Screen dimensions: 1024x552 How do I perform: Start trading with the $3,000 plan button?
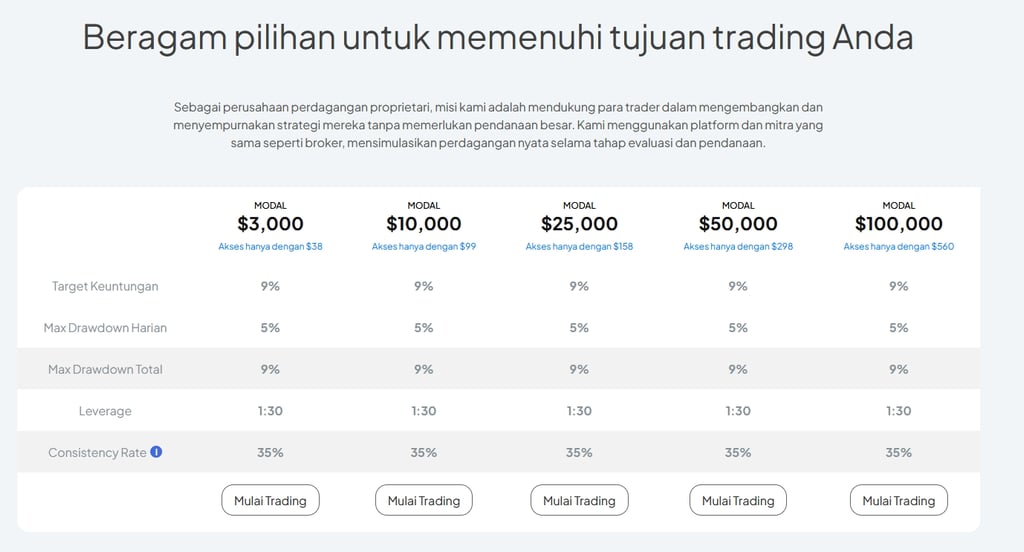tap(270, 500)
